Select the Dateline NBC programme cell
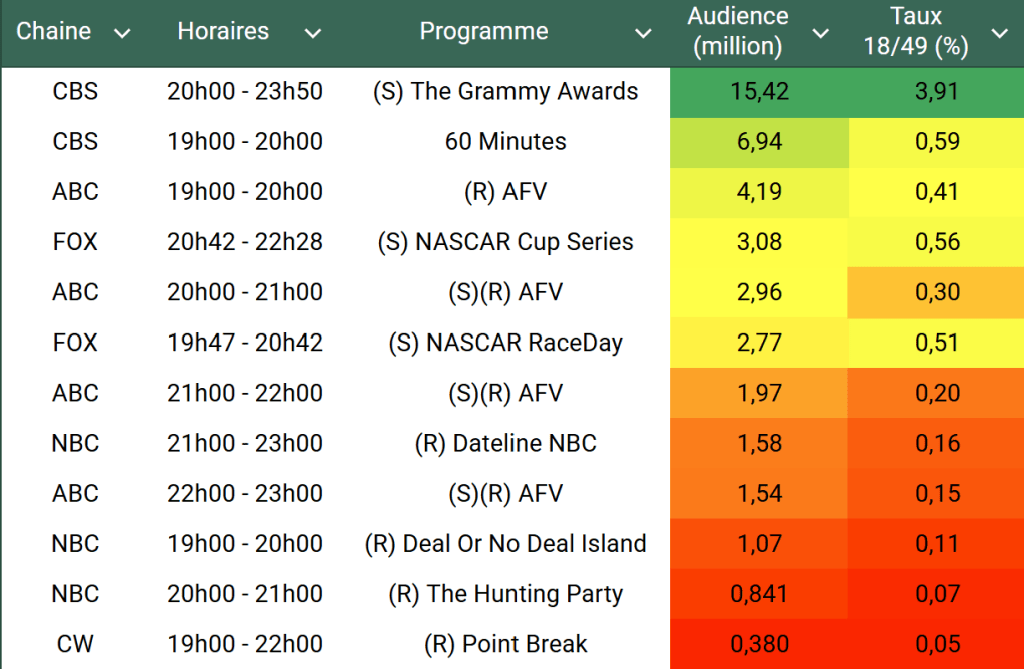 pos(505,443)
